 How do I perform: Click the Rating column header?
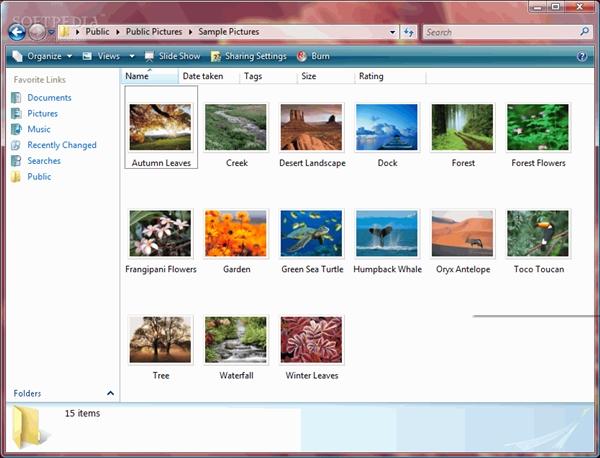[371, 76]
